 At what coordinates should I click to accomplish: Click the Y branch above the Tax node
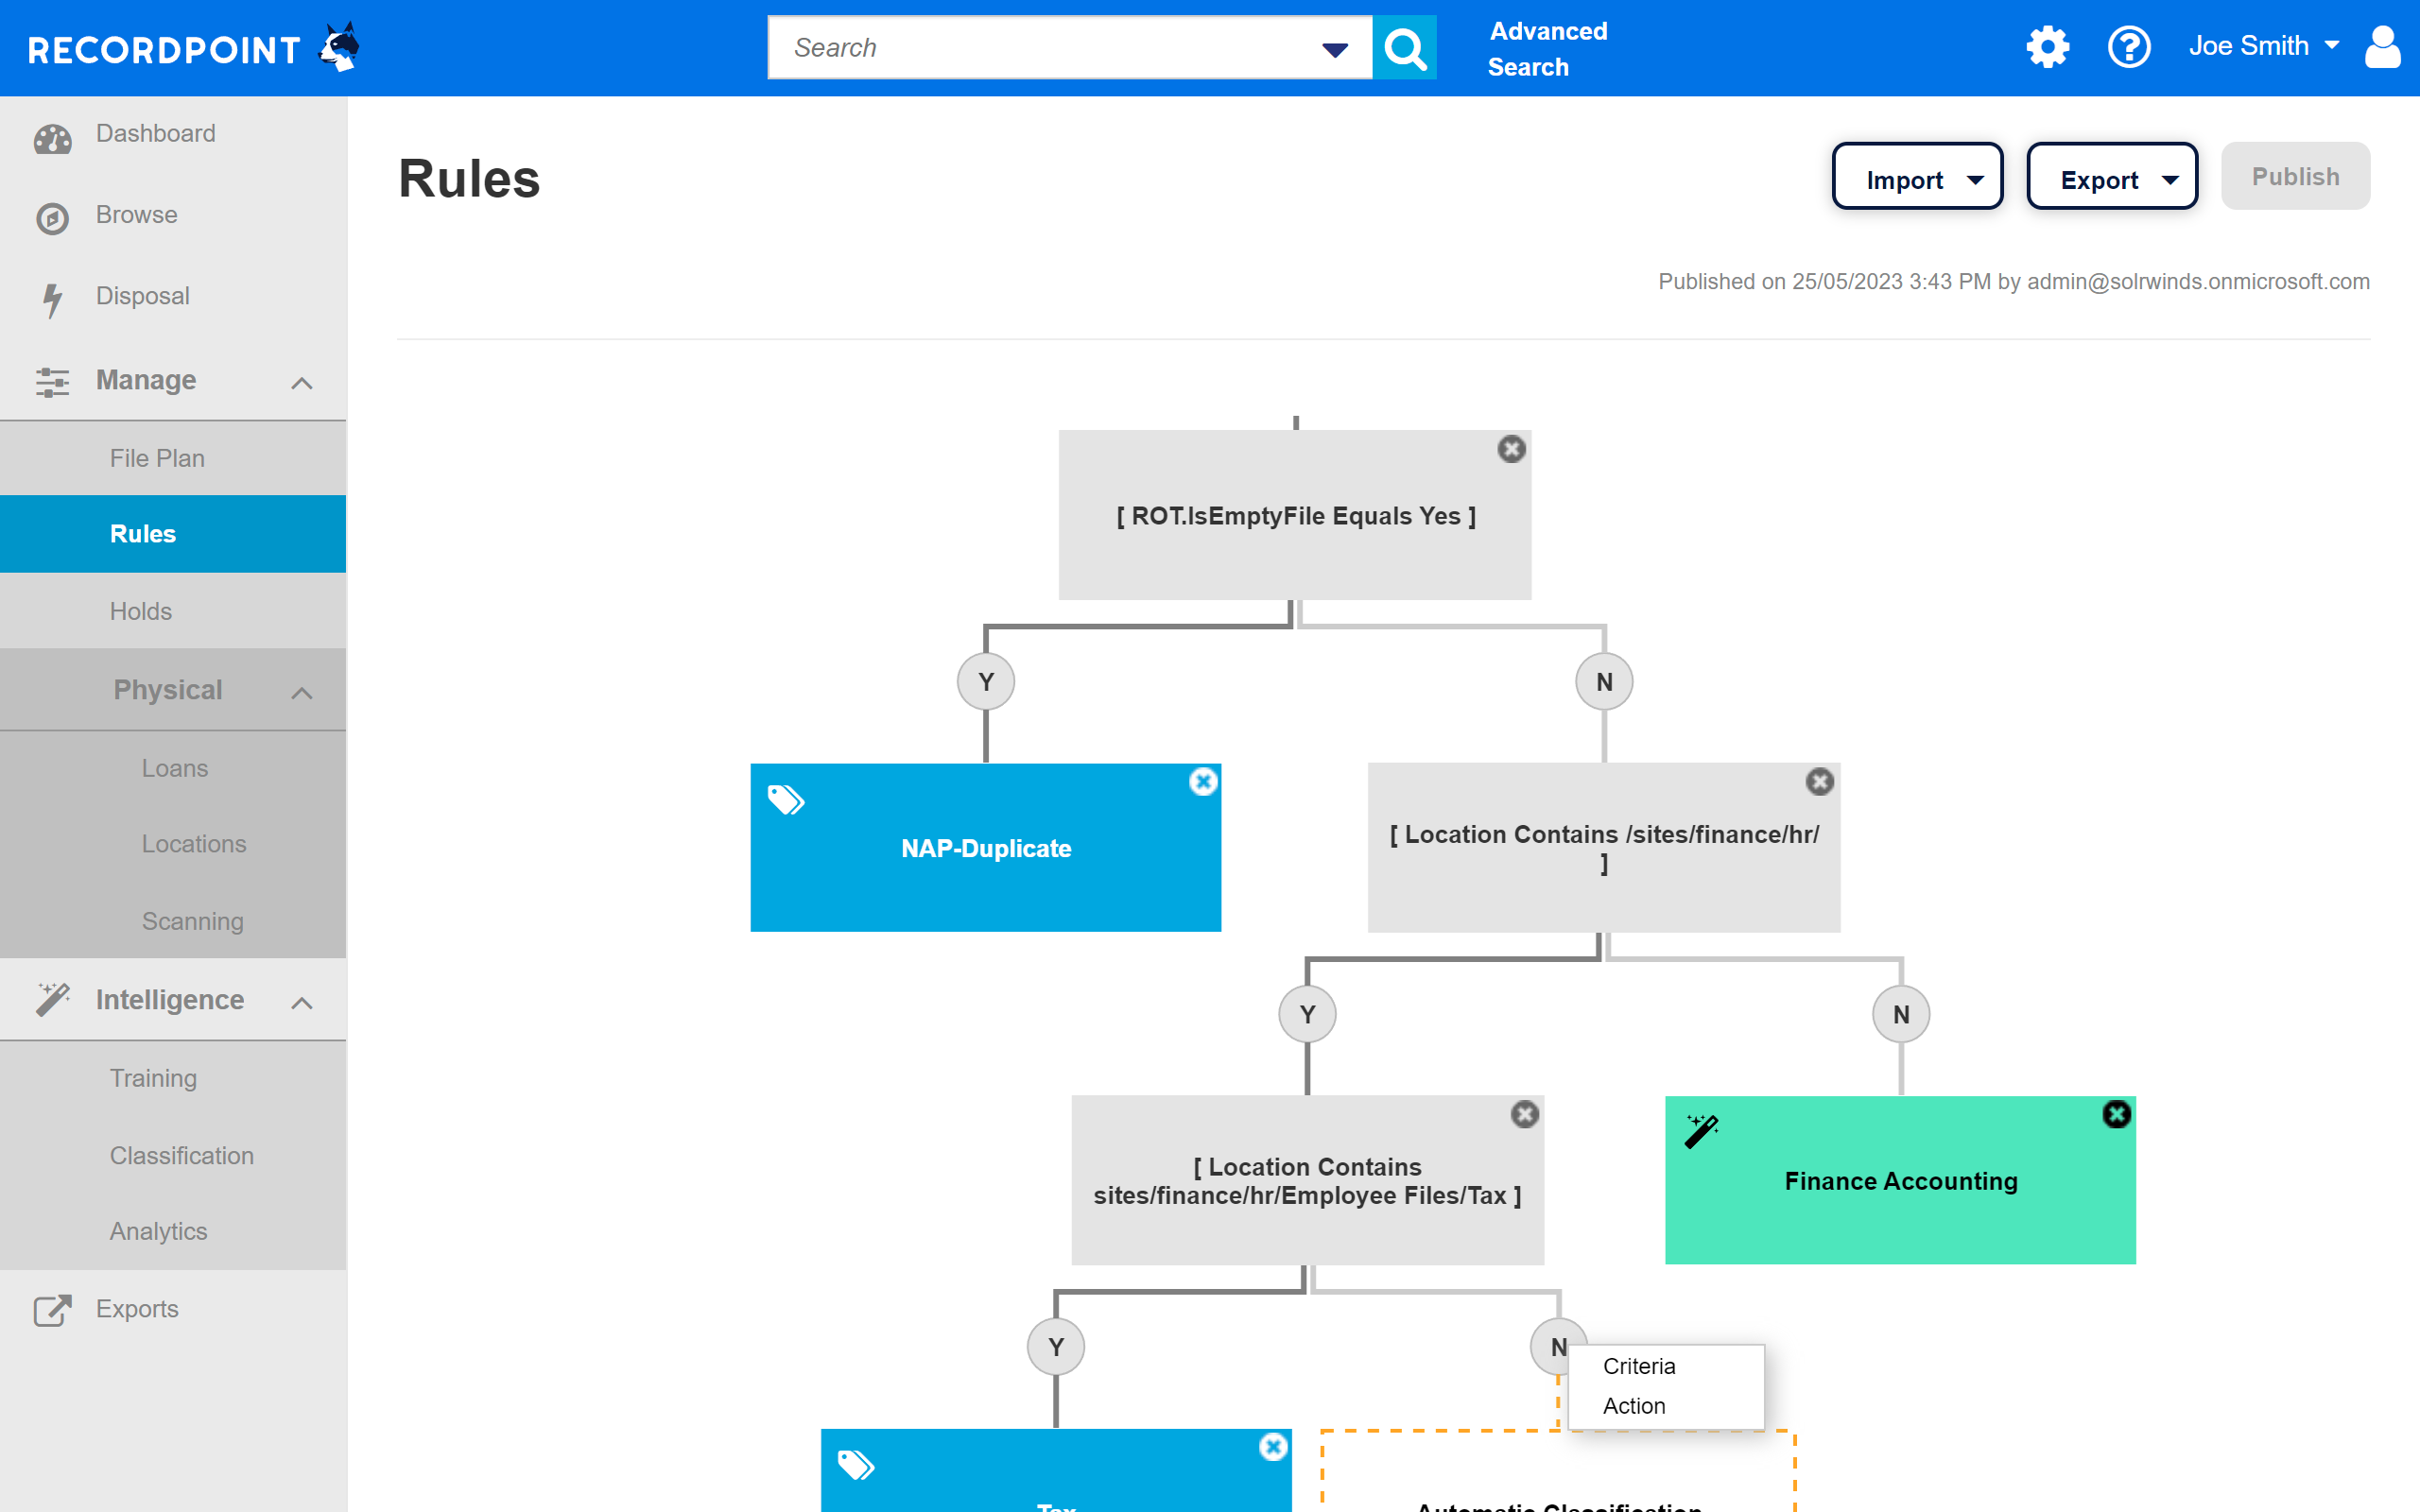(x=1056, y=1347)
